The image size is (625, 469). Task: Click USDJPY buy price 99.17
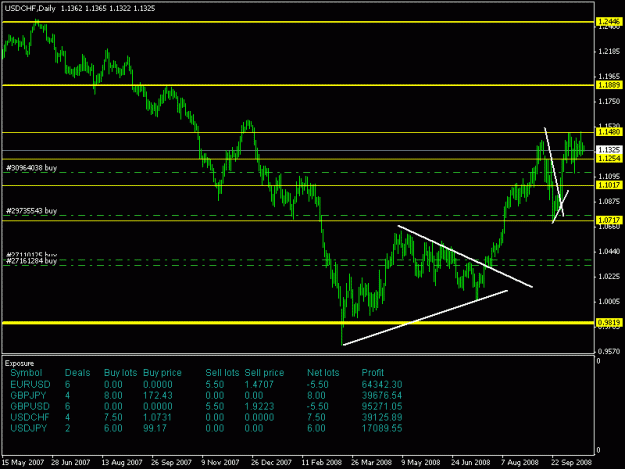tap(155, 428)
